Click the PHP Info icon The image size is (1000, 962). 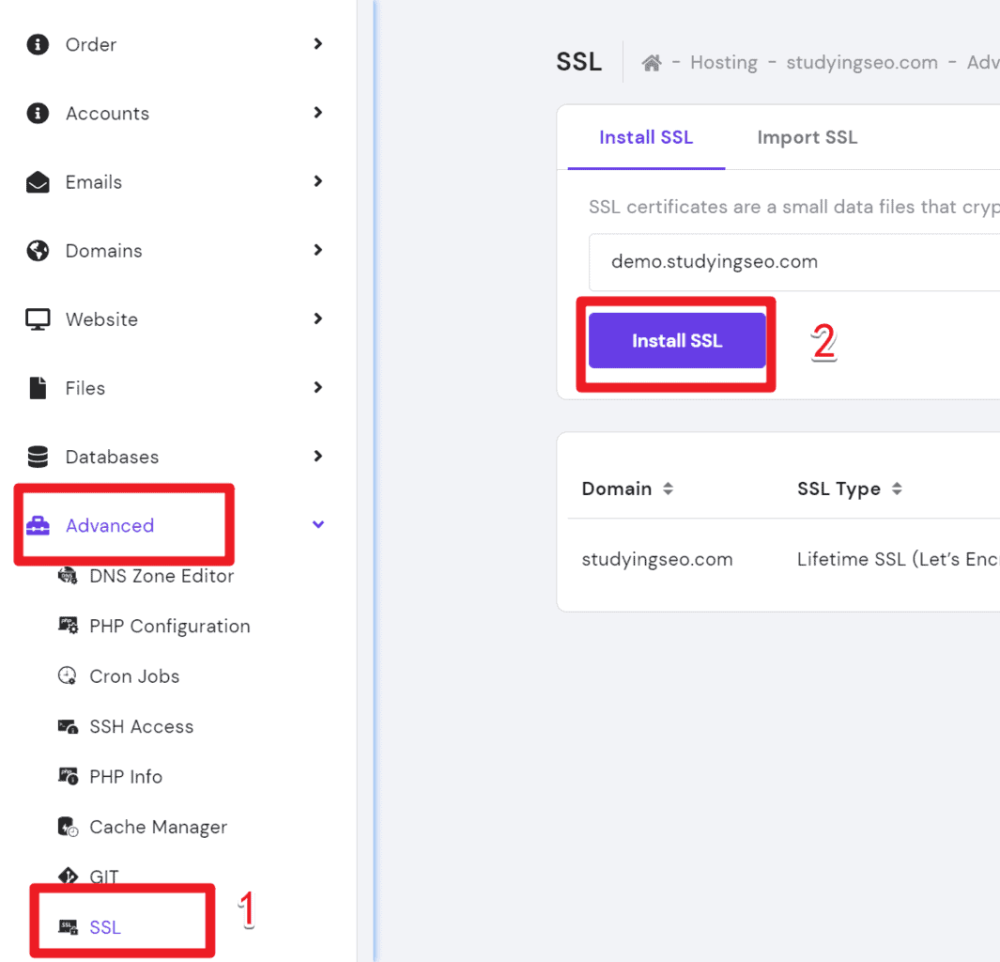click(68, 776)
